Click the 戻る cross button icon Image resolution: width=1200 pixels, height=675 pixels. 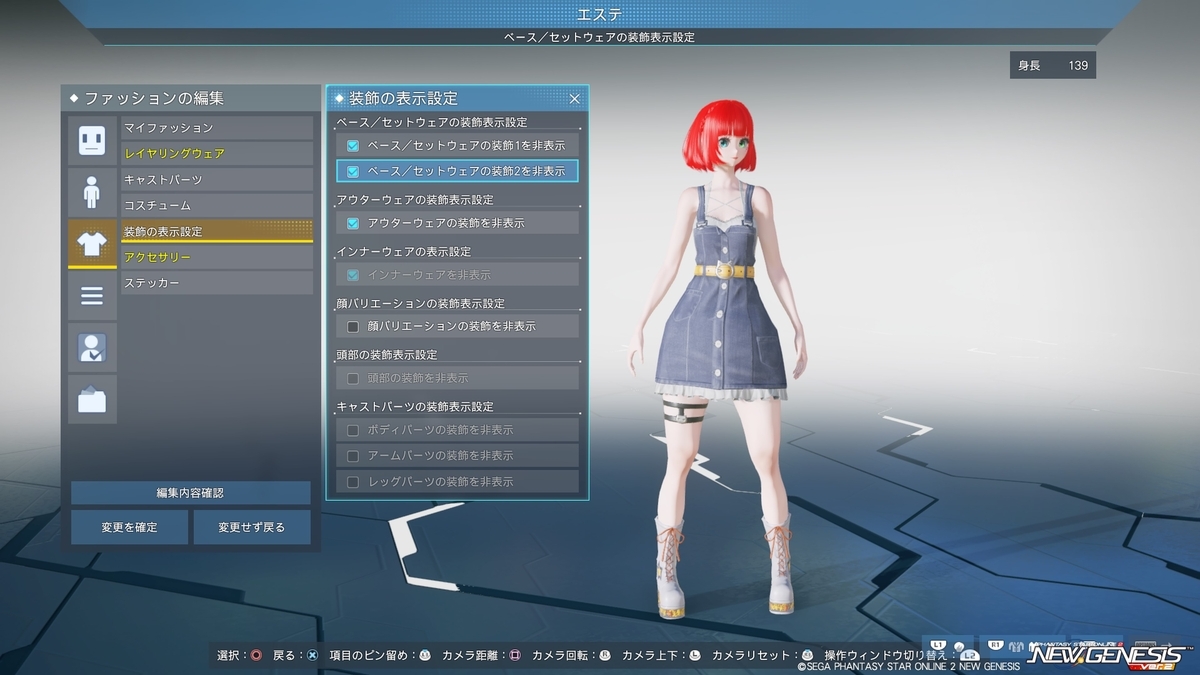tap(313, 656)
